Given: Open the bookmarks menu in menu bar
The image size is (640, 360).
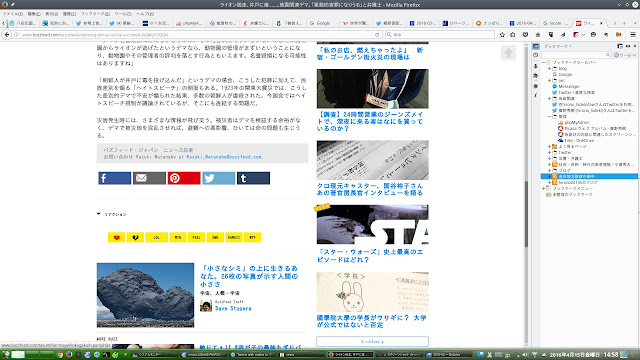Looking at the screenshot, I should (x=95, y=14).
